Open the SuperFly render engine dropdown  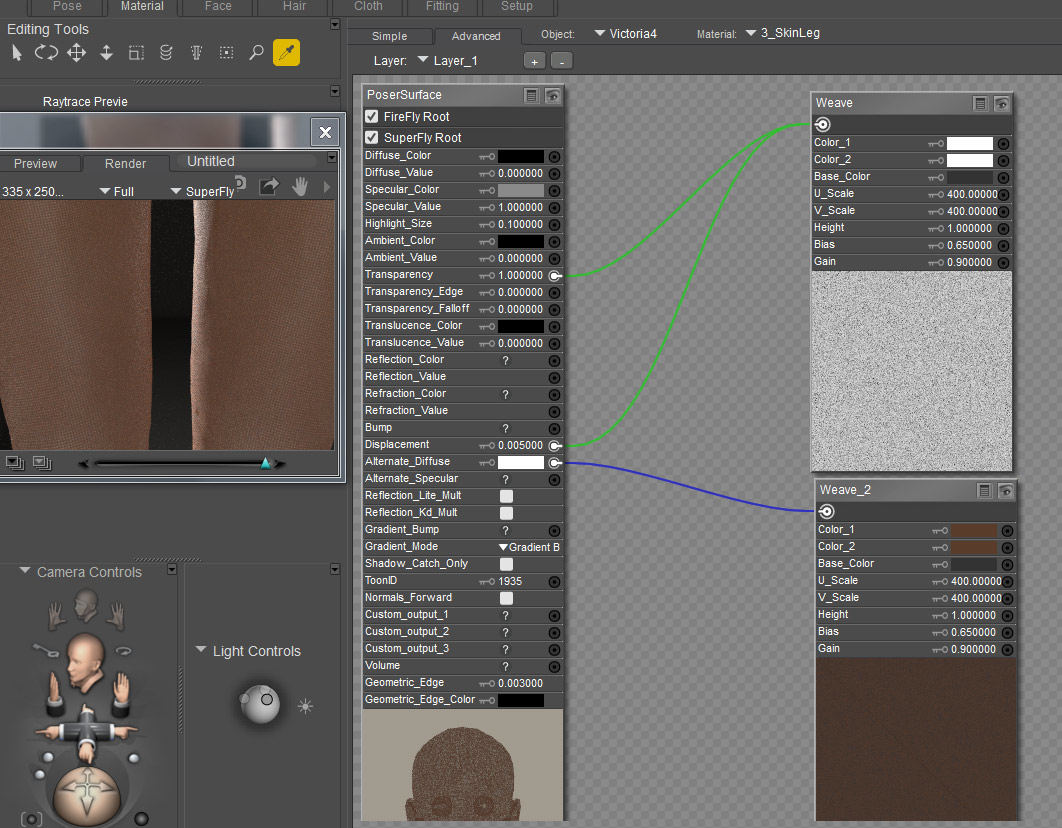coord(201,191)
